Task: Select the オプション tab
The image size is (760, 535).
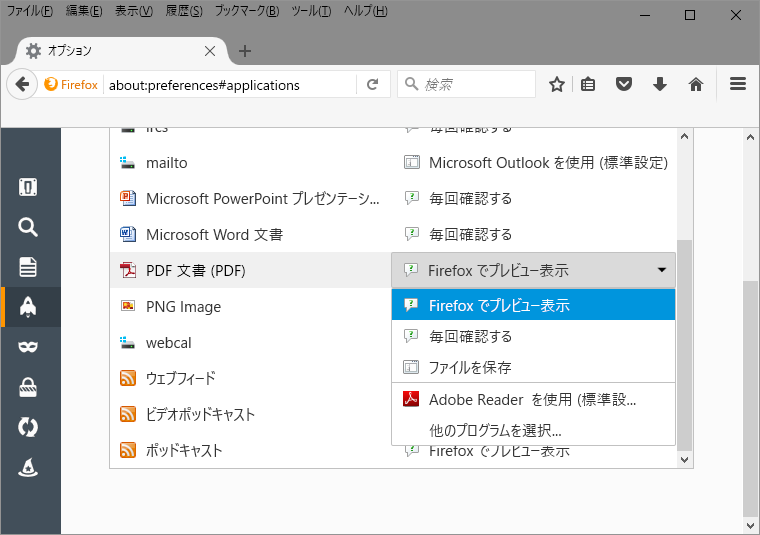Action: (x=121, y=51)
